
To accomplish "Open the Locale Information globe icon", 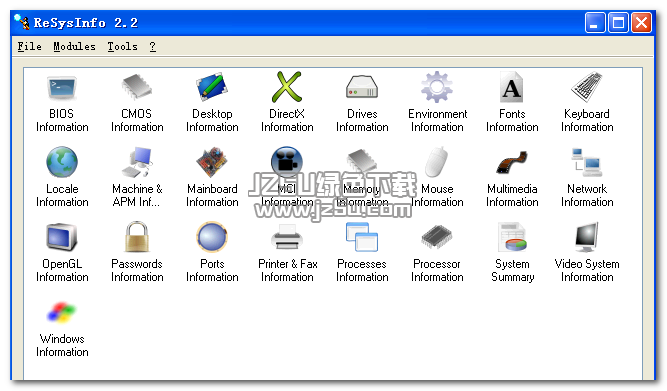I will 62,162.
